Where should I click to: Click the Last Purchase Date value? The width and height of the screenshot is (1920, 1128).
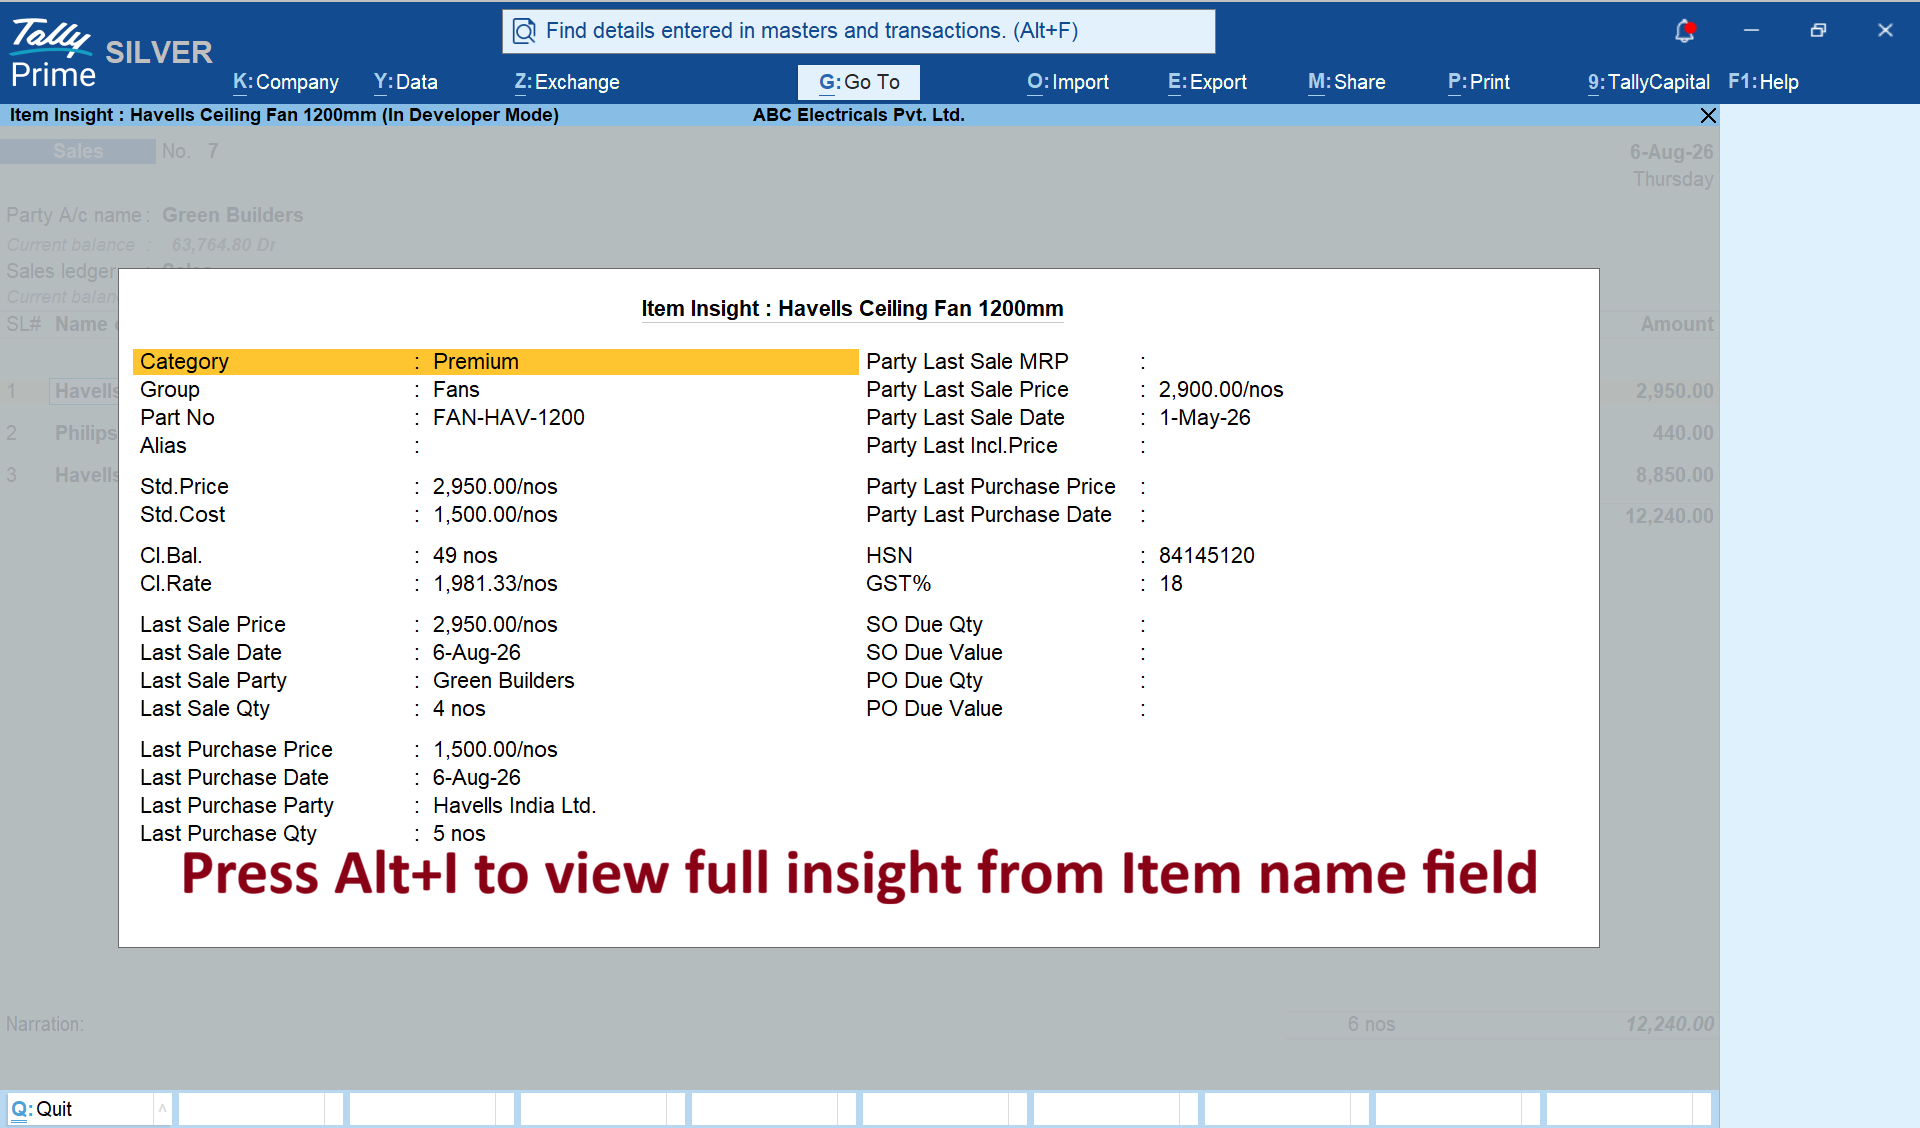[477, 778]
